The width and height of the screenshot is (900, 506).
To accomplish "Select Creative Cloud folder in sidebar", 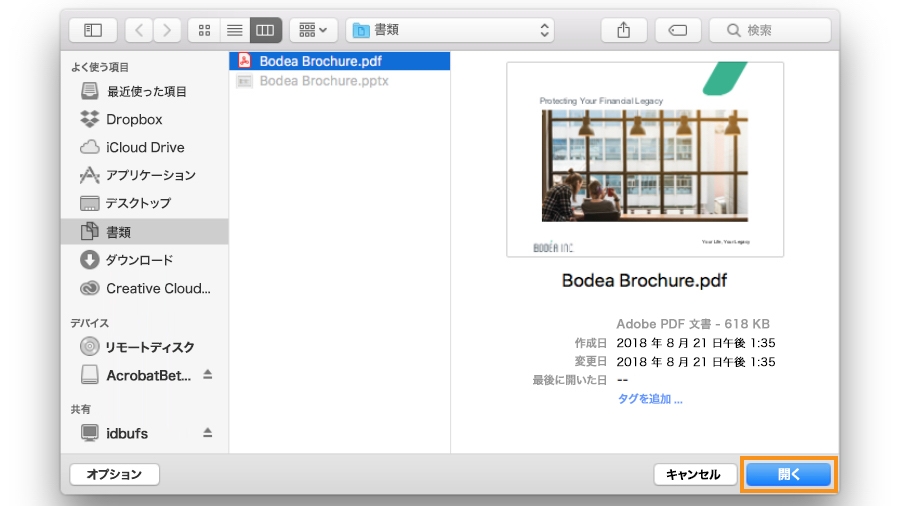I will point(145,288).
